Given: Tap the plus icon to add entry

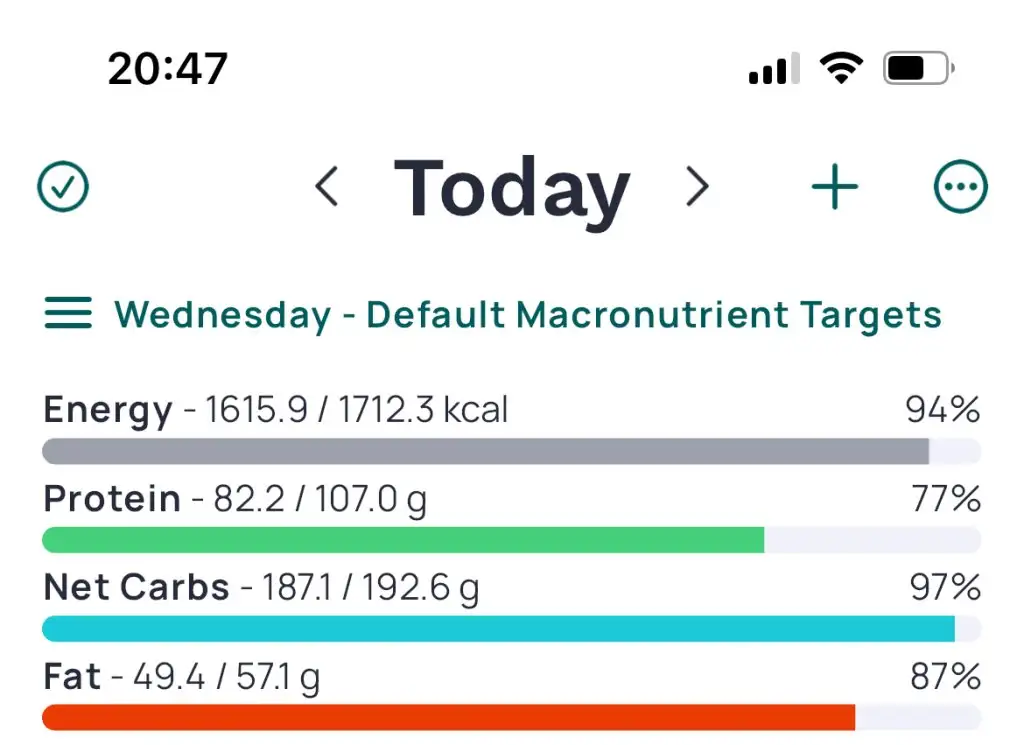Looking at the screenshot, I should pos(835,187).
